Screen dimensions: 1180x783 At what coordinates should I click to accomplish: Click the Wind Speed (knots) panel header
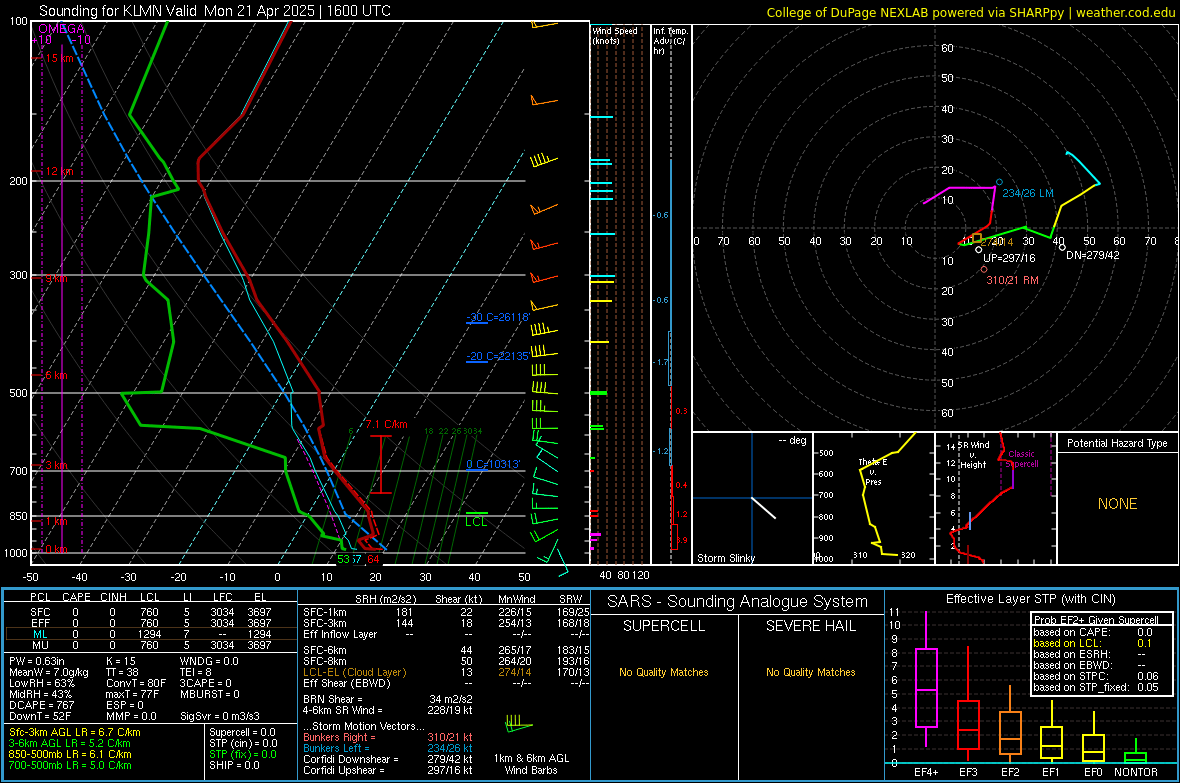[614, 35]
